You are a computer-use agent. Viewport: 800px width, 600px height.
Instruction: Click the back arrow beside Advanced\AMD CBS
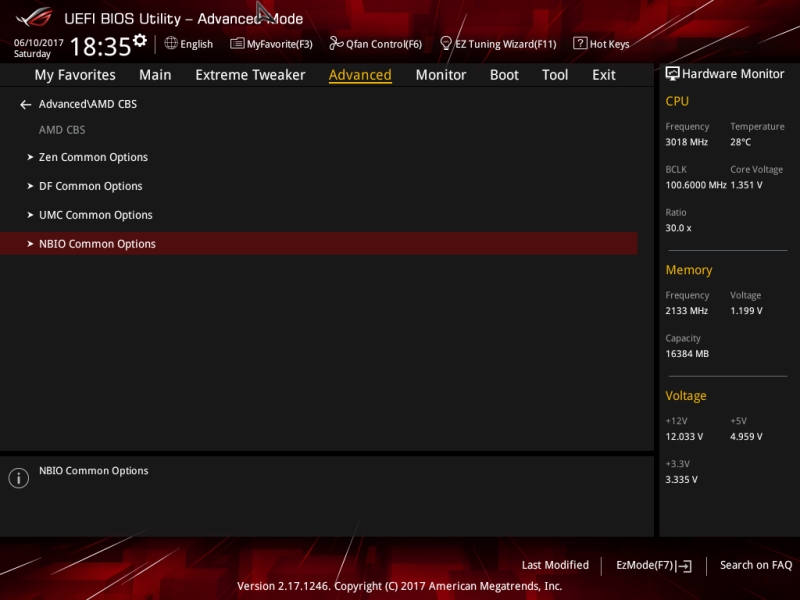pyautogui.click(x=26, y=105)
